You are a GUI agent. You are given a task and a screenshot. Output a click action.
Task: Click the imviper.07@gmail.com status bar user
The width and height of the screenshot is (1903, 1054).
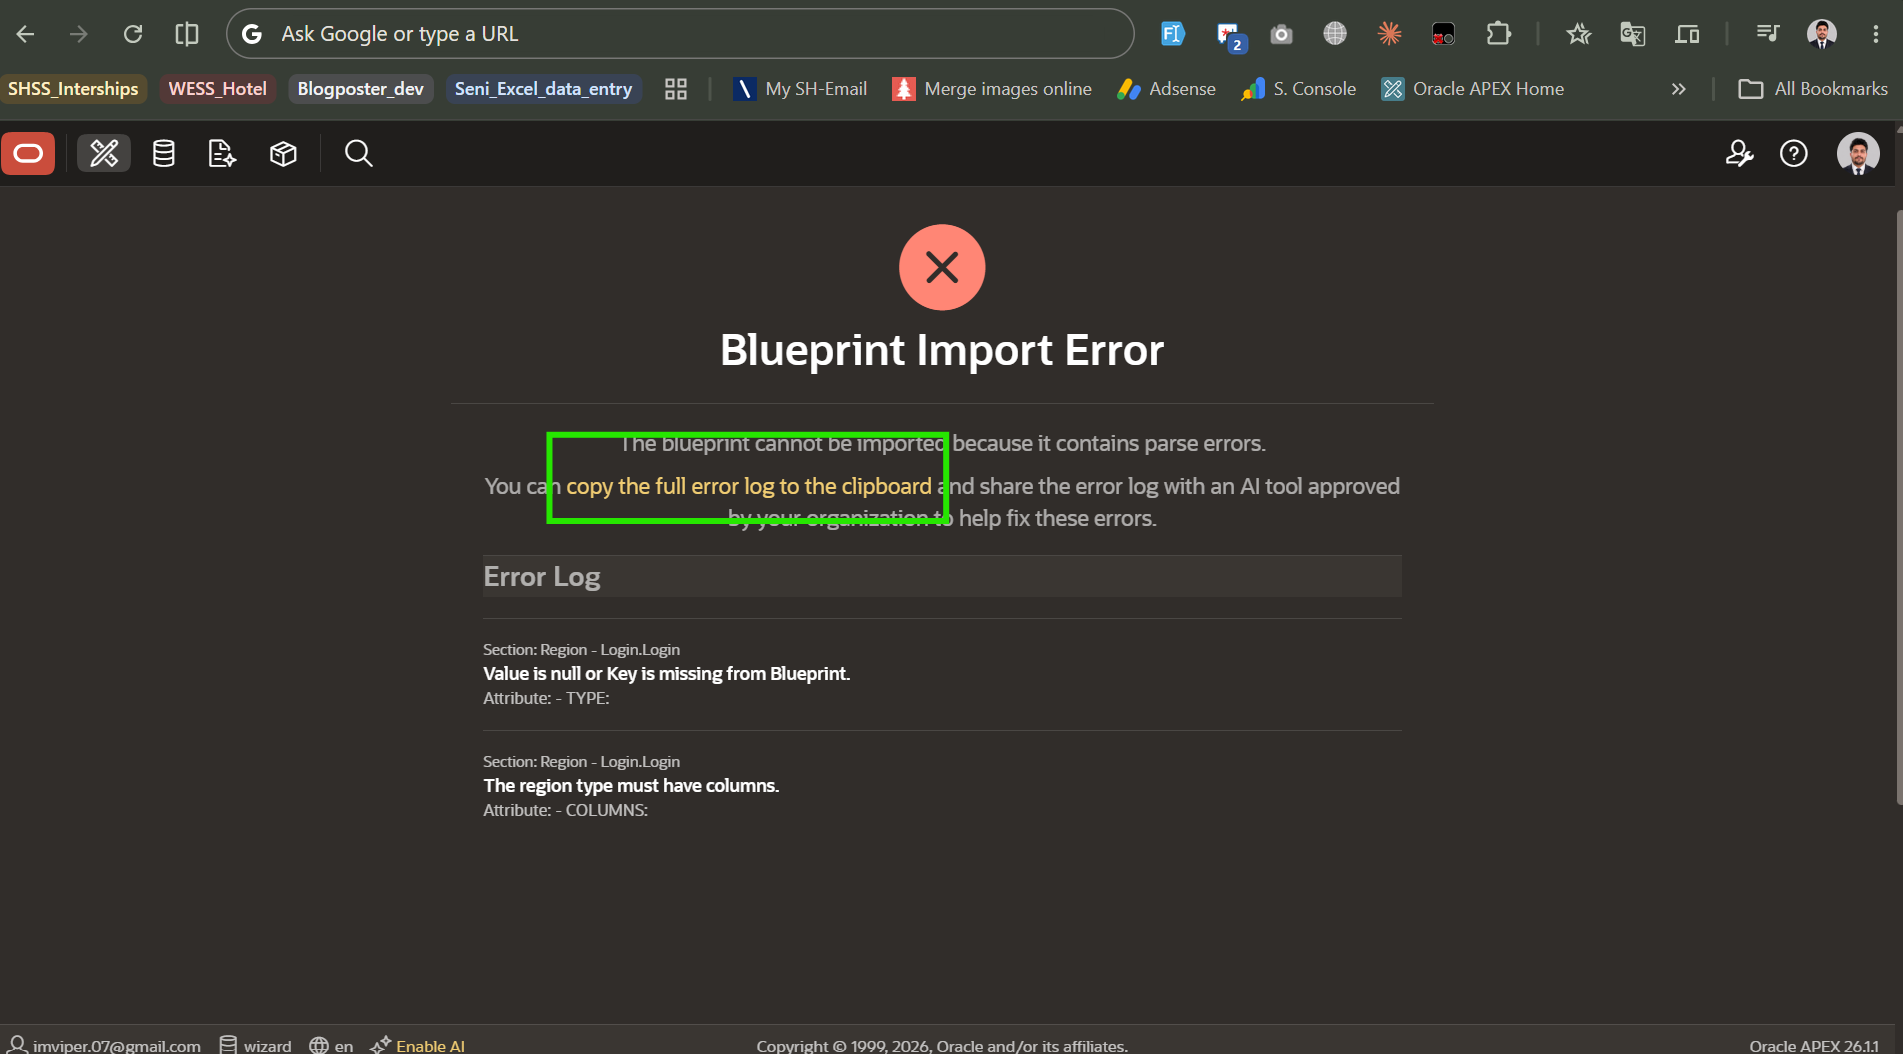point(105,1045)
